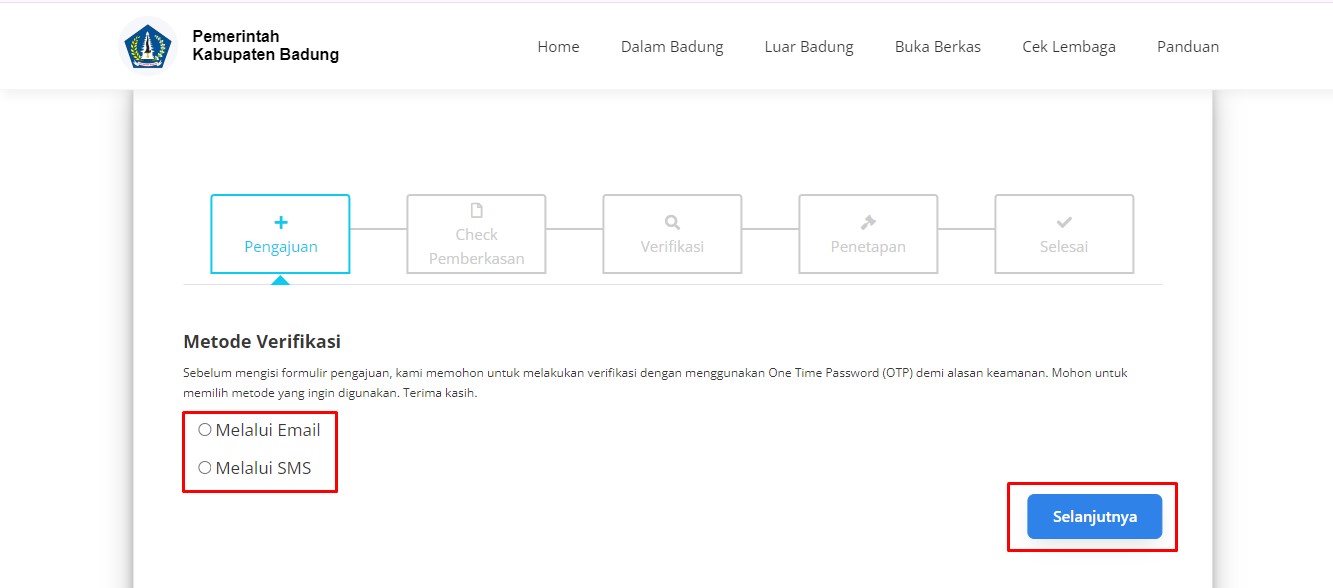
Task: Open the Cek Lembaga page
Action: tap(1069, 46)
